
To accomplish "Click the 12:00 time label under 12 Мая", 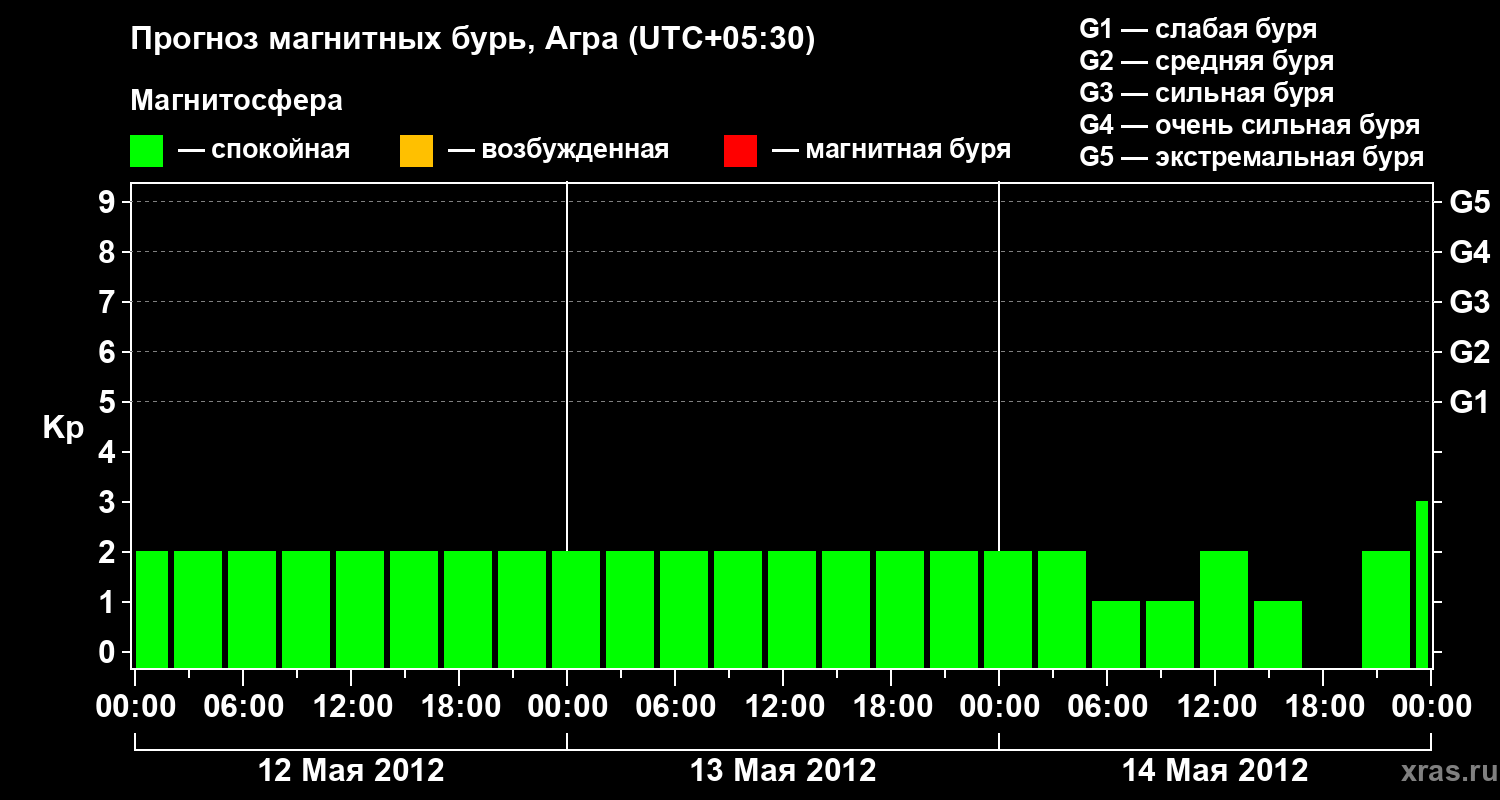I will pos(351,707).
